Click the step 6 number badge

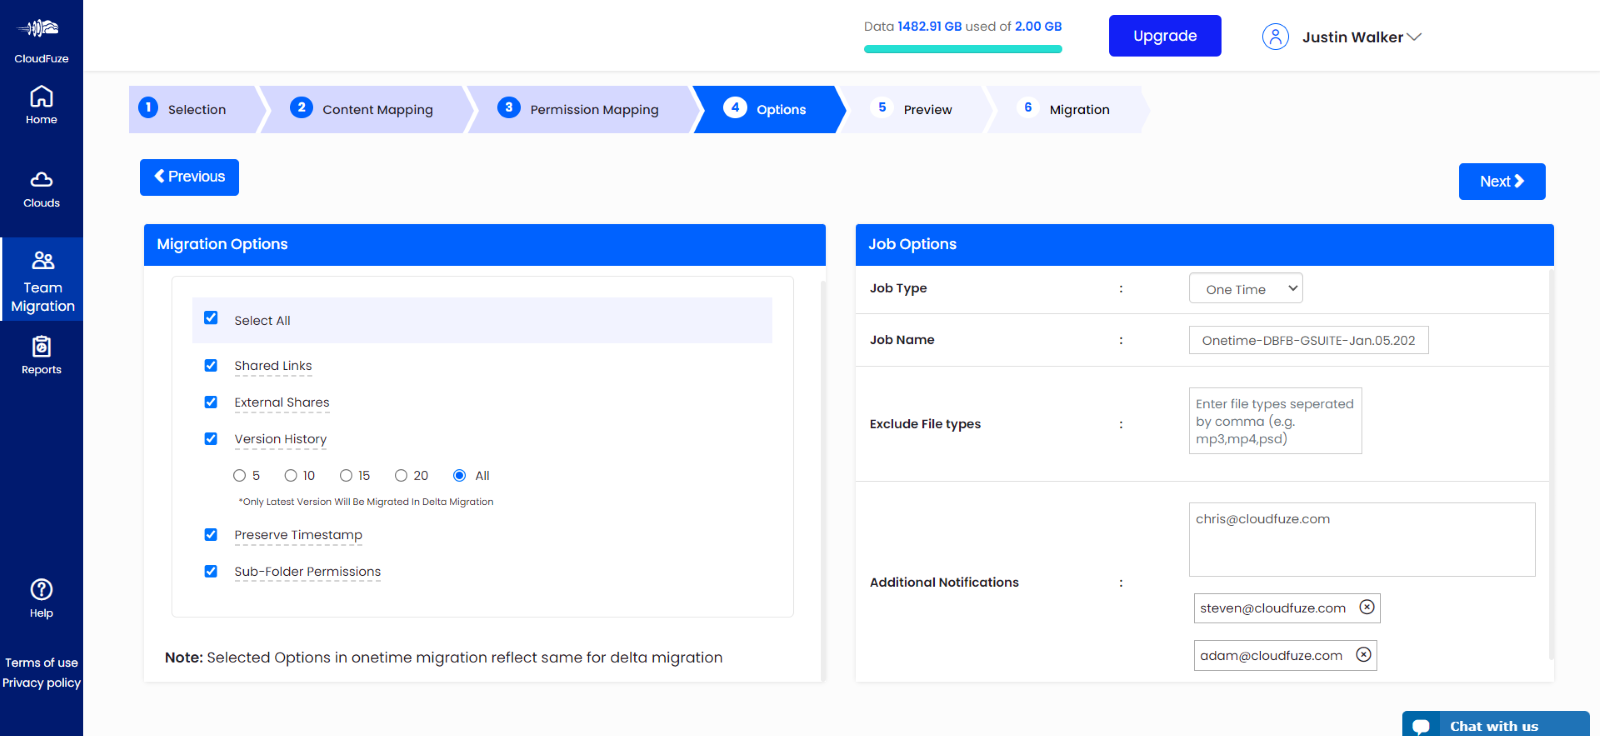[x=1028, y=107]
